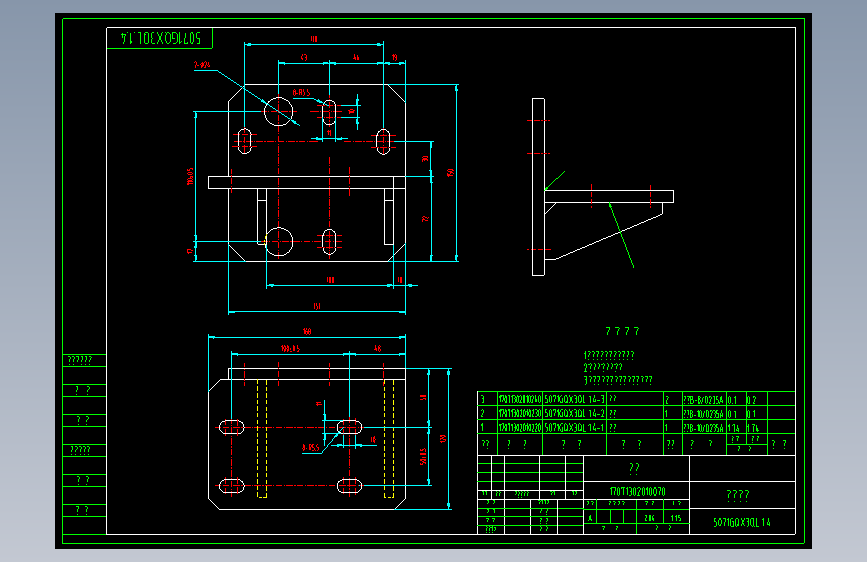Click the 168 dimension above the plan view
Image resolution: width=867 pixels, height=562 pixels.
307,331
